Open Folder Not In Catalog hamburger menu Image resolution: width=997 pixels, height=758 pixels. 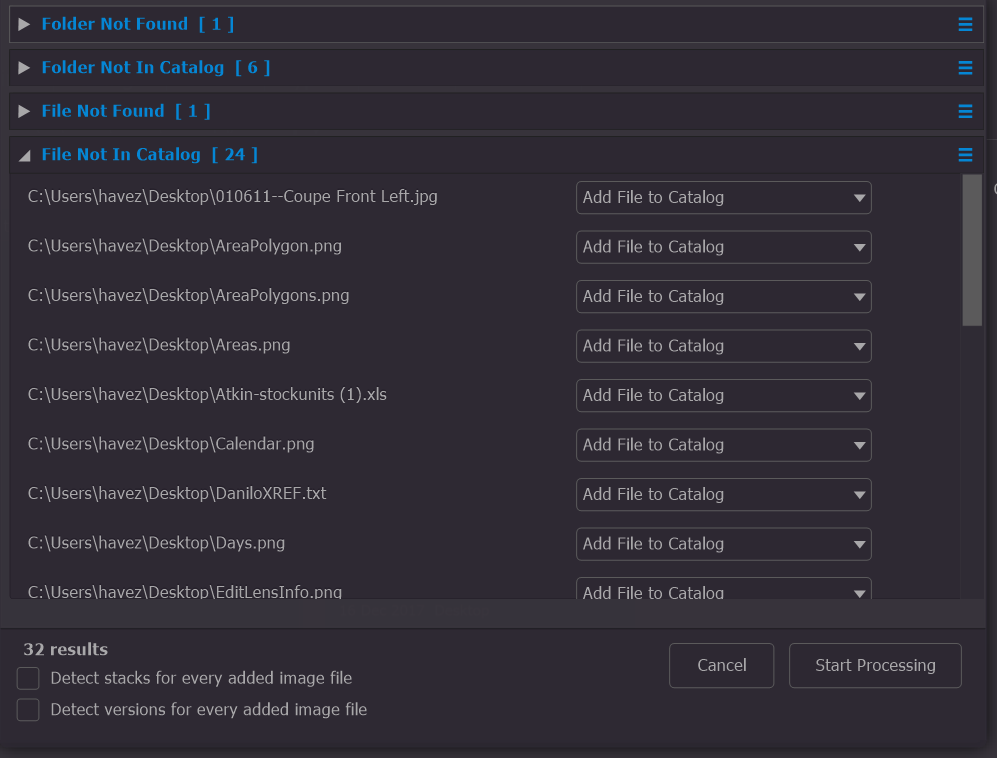965,68
